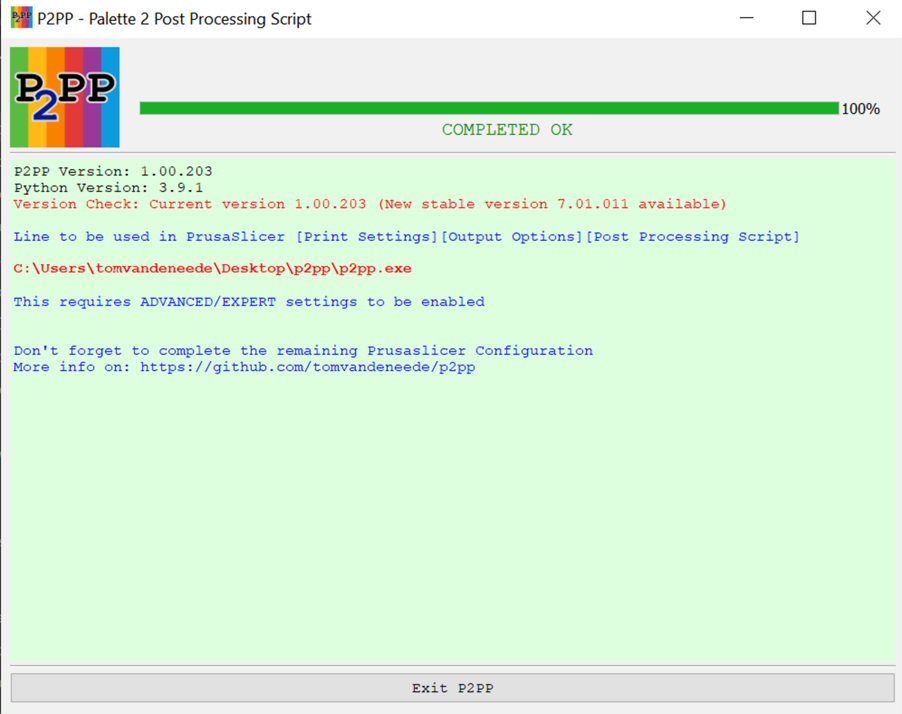This screenshot has height=714, width=902.
Task: Click the 100% progress label
Action: pyautogui.click(x=860, y=109)
